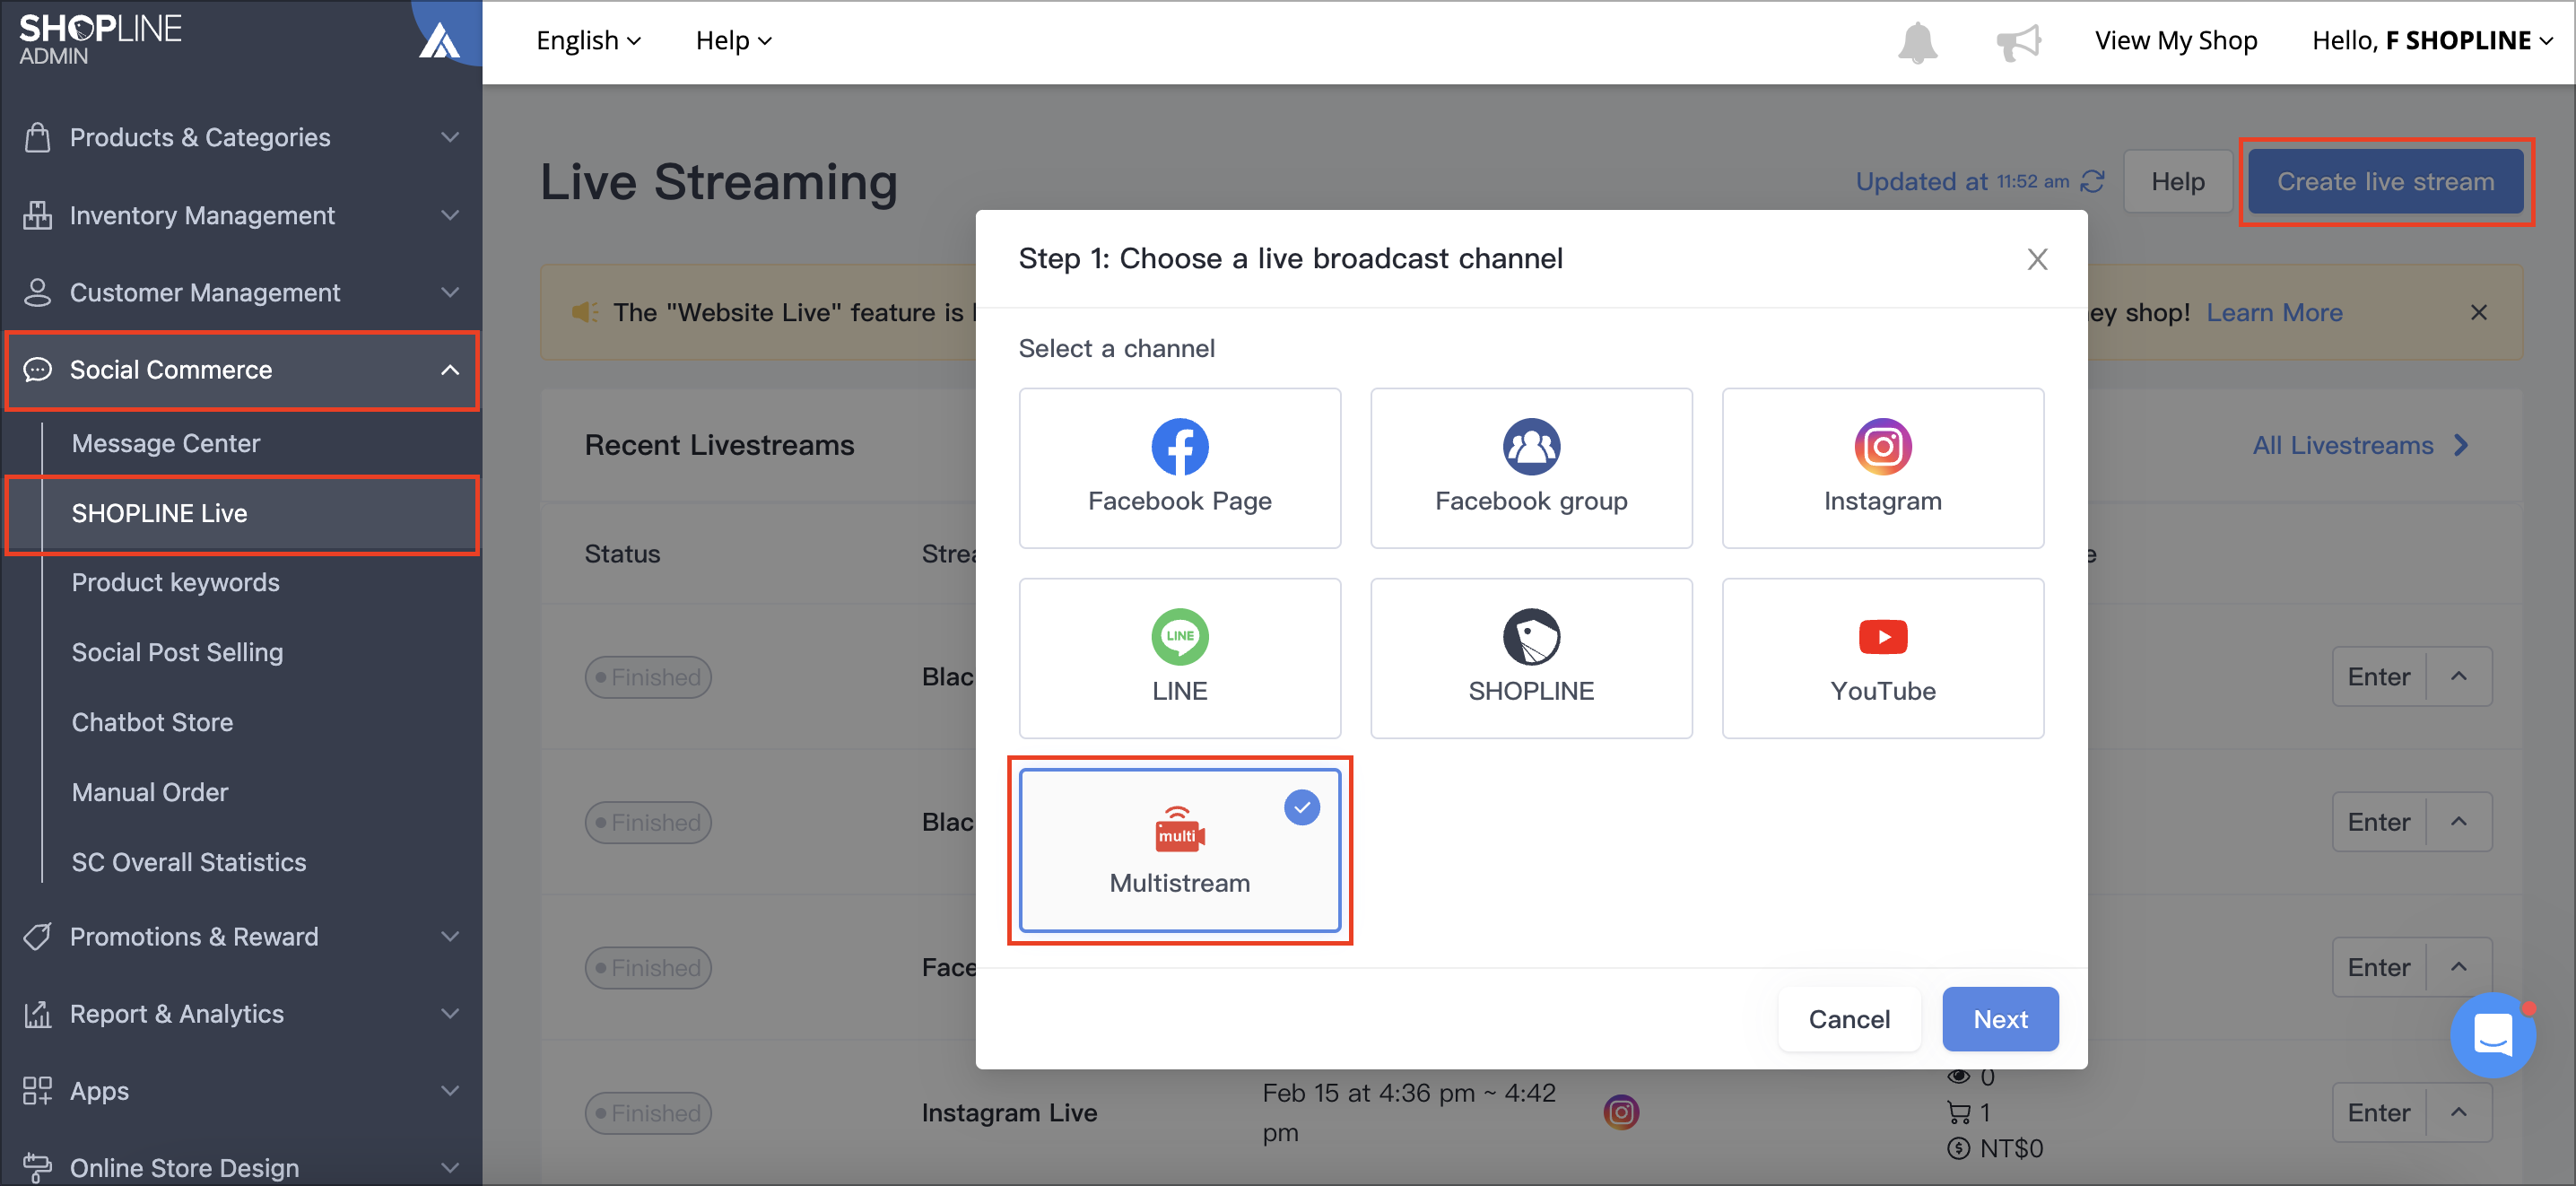
Task: Click the Instagram icon in Instagram Live row
Action: (x=1621, y=1112)
